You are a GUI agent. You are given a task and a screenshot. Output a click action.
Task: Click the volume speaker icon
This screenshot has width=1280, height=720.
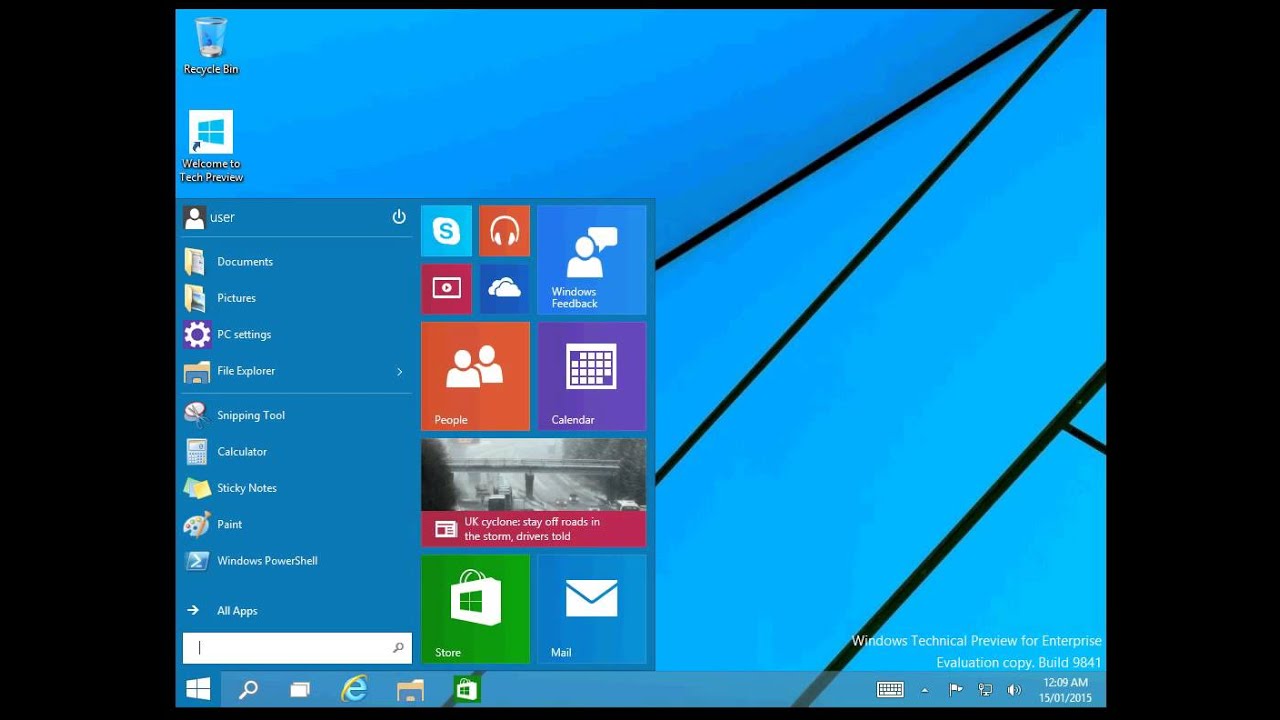[1013, 689]
